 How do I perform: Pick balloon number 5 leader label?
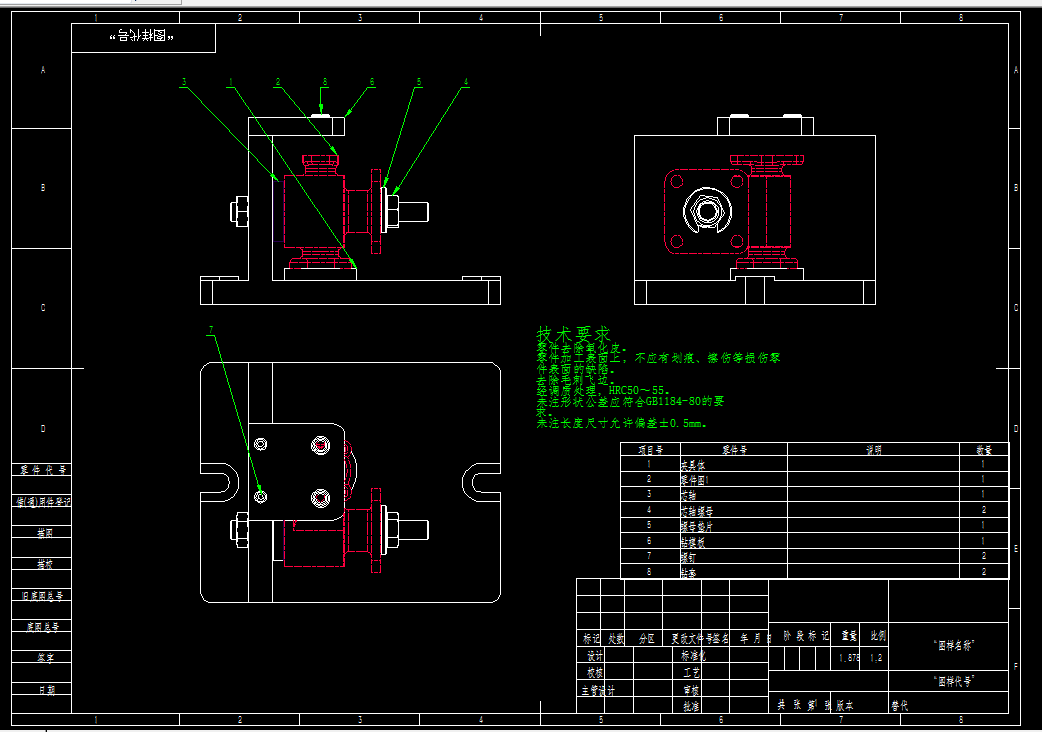pyautogui.click(x=419, y=82)
